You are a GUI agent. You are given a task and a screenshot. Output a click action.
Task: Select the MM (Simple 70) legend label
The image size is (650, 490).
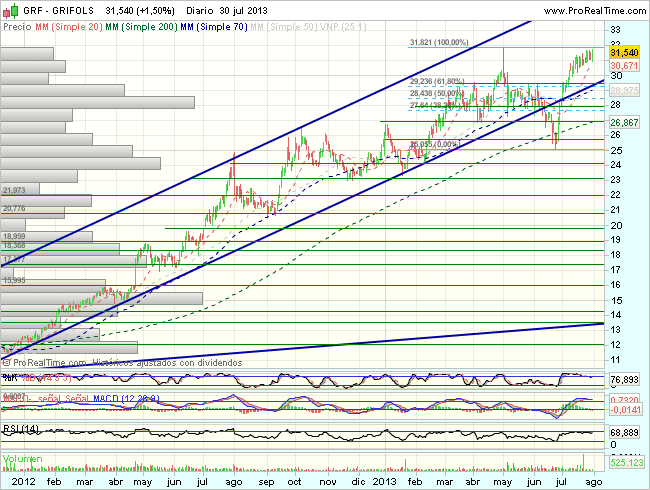pyautogui.click(x=215, y=28)
